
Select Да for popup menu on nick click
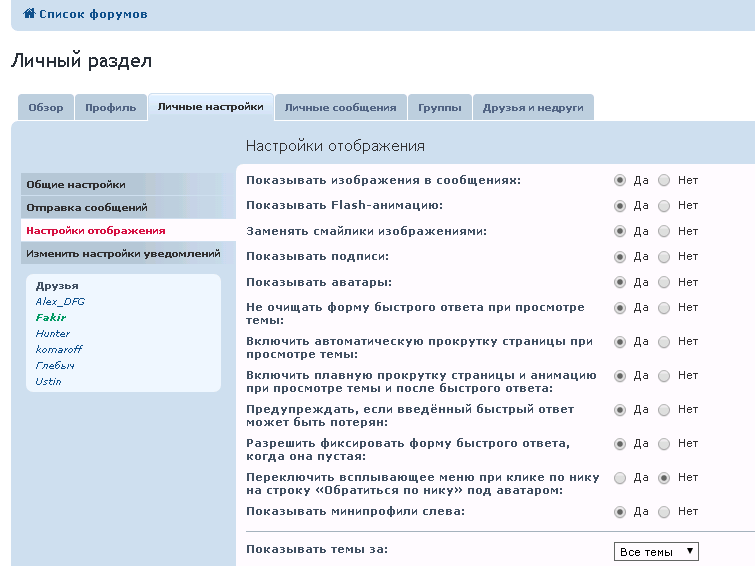coord(620,478)
